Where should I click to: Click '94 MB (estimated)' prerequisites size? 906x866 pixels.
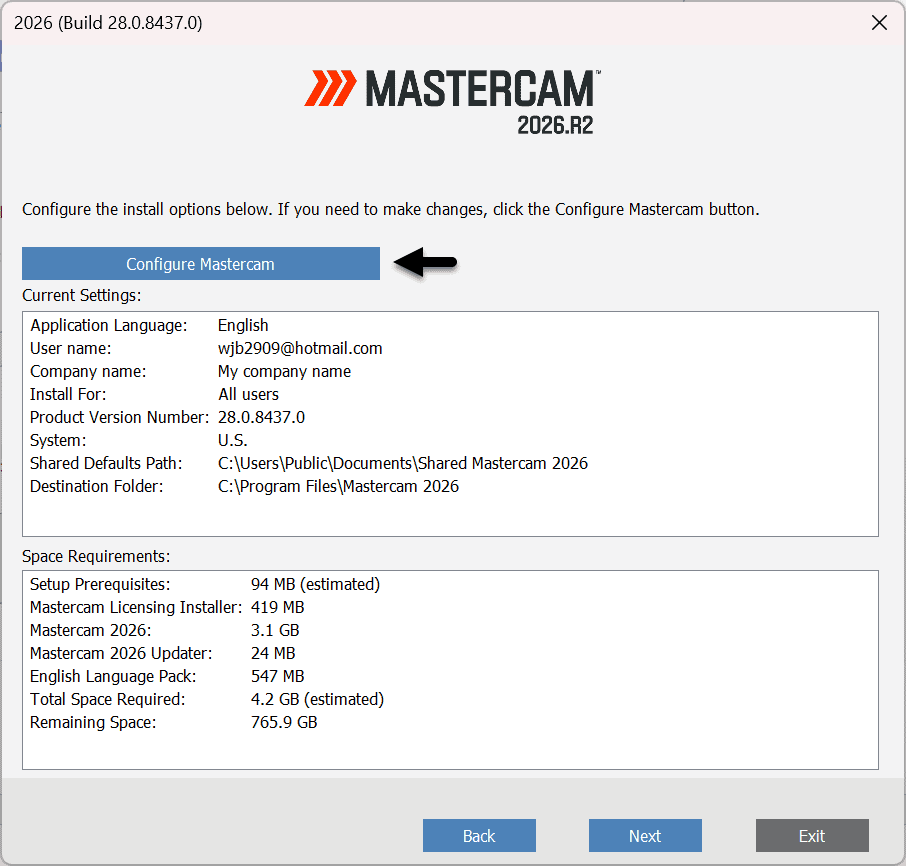(x=315, y=584)
